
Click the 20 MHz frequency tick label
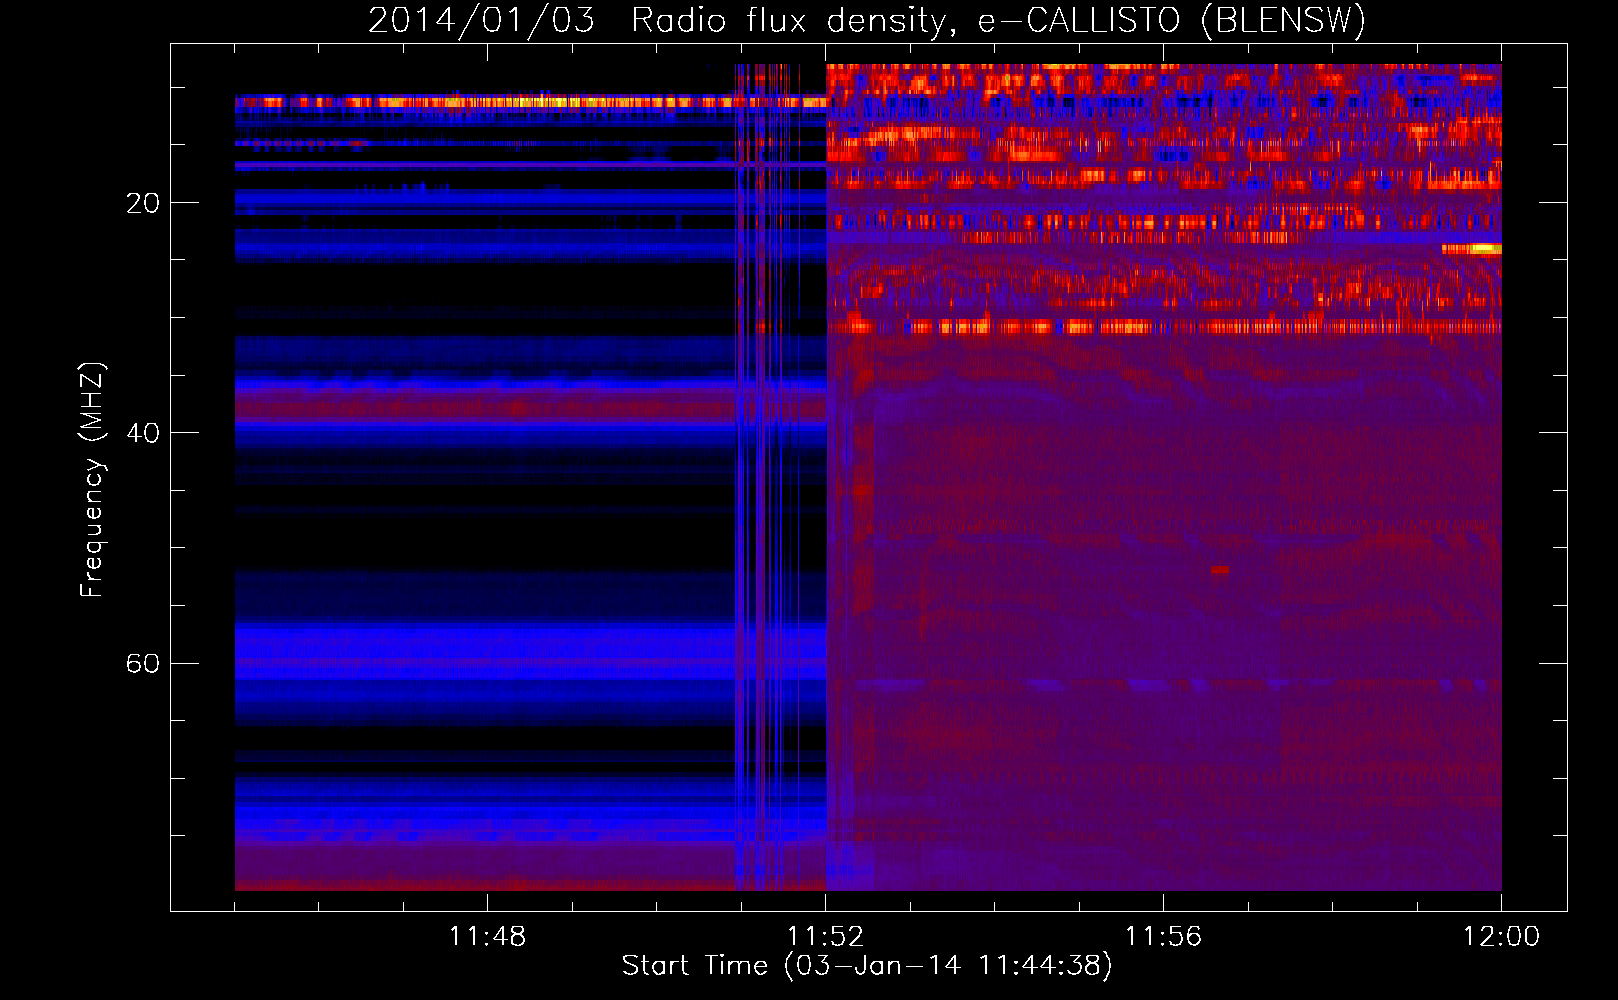[143, 203]
